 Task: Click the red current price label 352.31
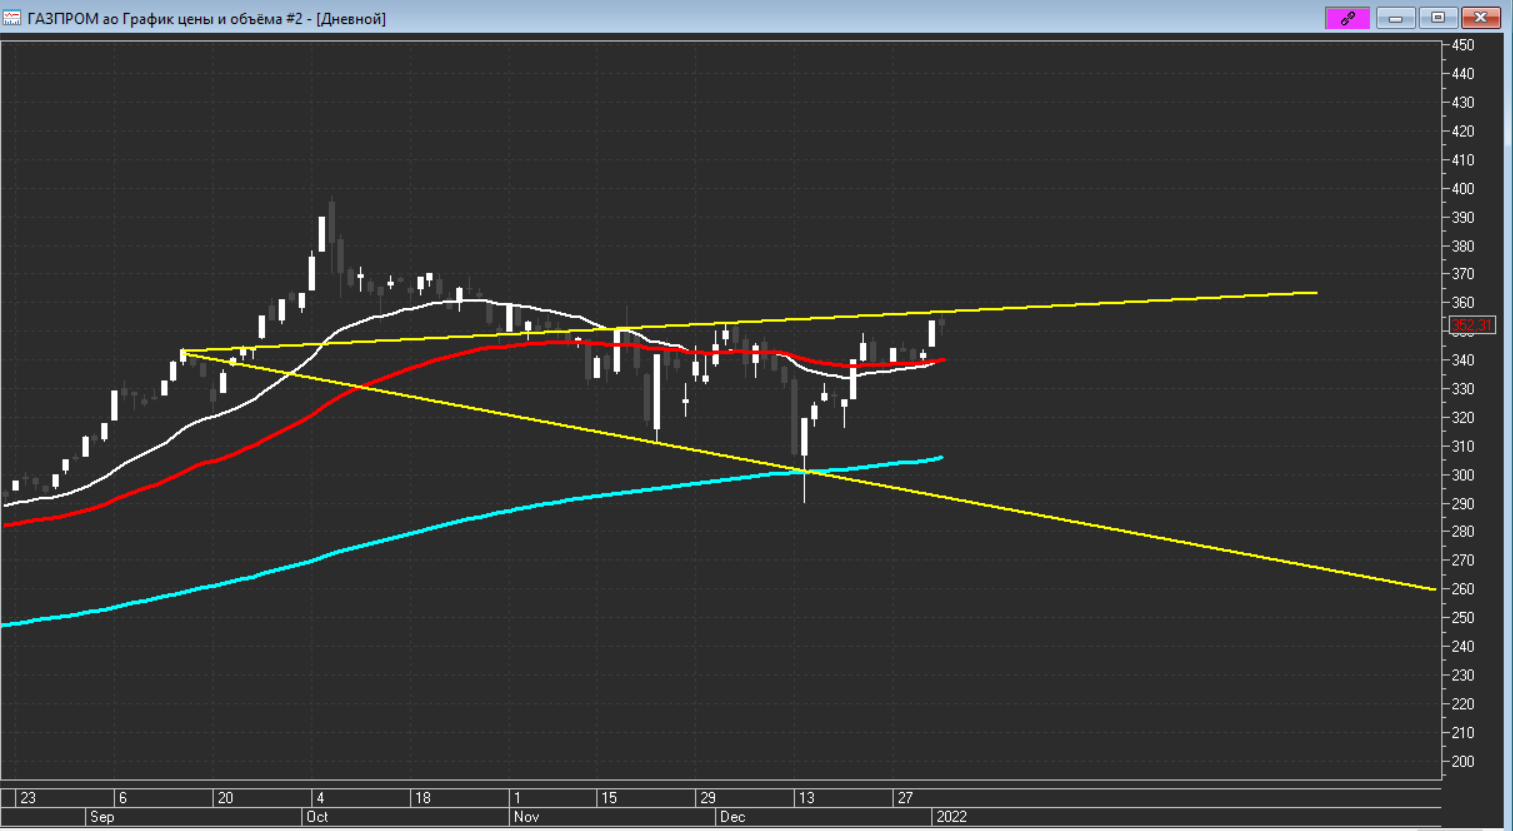click(x=1471, y=325)
